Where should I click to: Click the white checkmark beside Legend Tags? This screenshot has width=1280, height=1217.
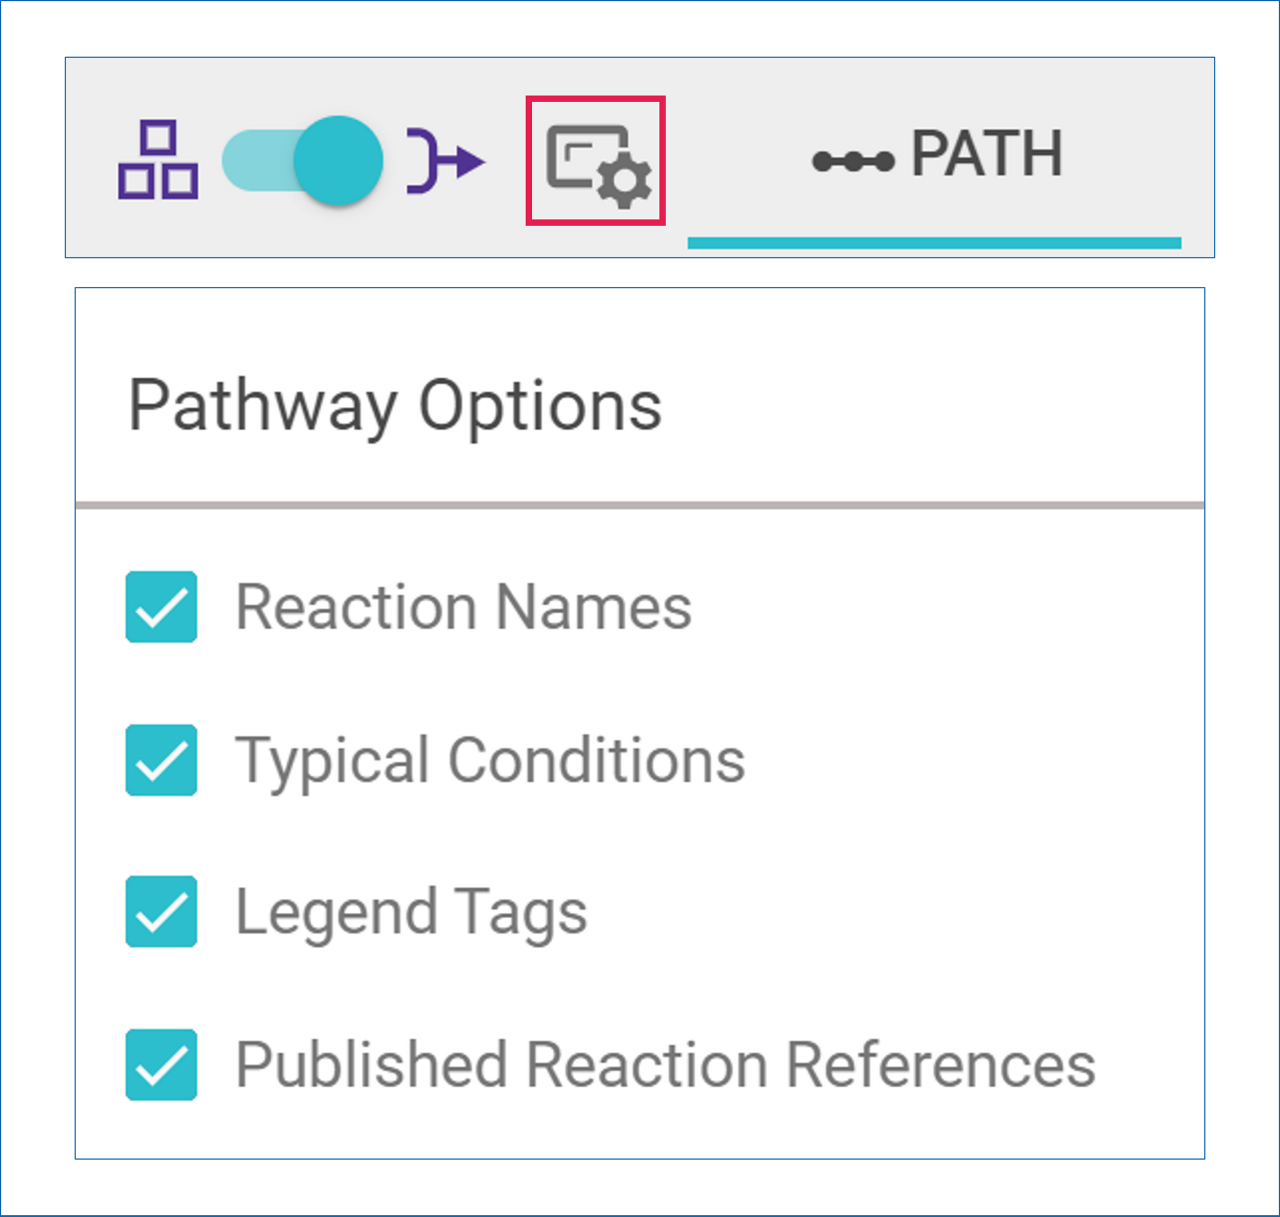coord(161,912)
